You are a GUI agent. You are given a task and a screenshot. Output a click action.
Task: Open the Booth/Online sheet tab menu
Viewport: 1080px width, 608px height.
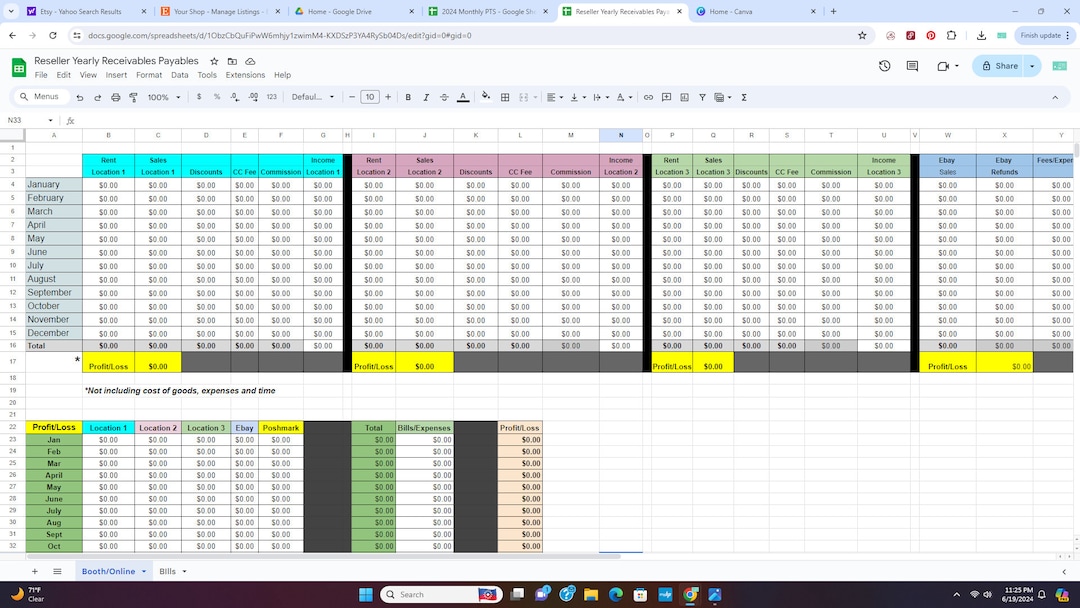[x=143, y=572]
